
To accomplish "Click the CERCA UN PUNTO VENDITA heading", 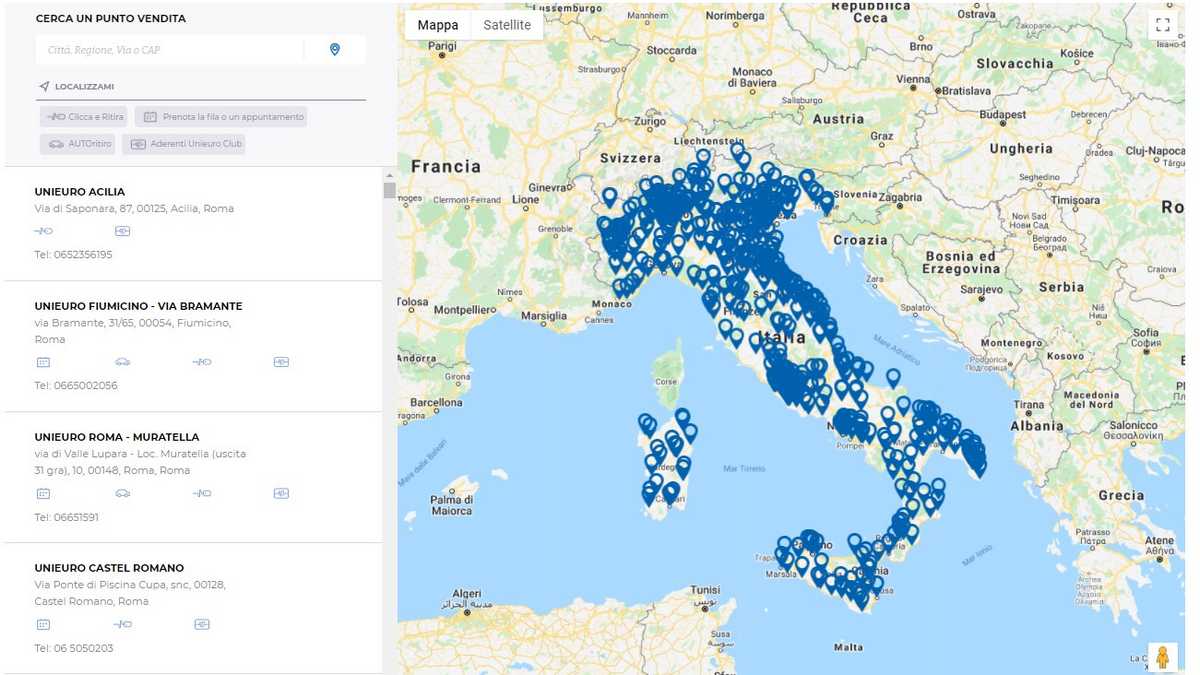I will pyautogui.click(x=111, y=19).
